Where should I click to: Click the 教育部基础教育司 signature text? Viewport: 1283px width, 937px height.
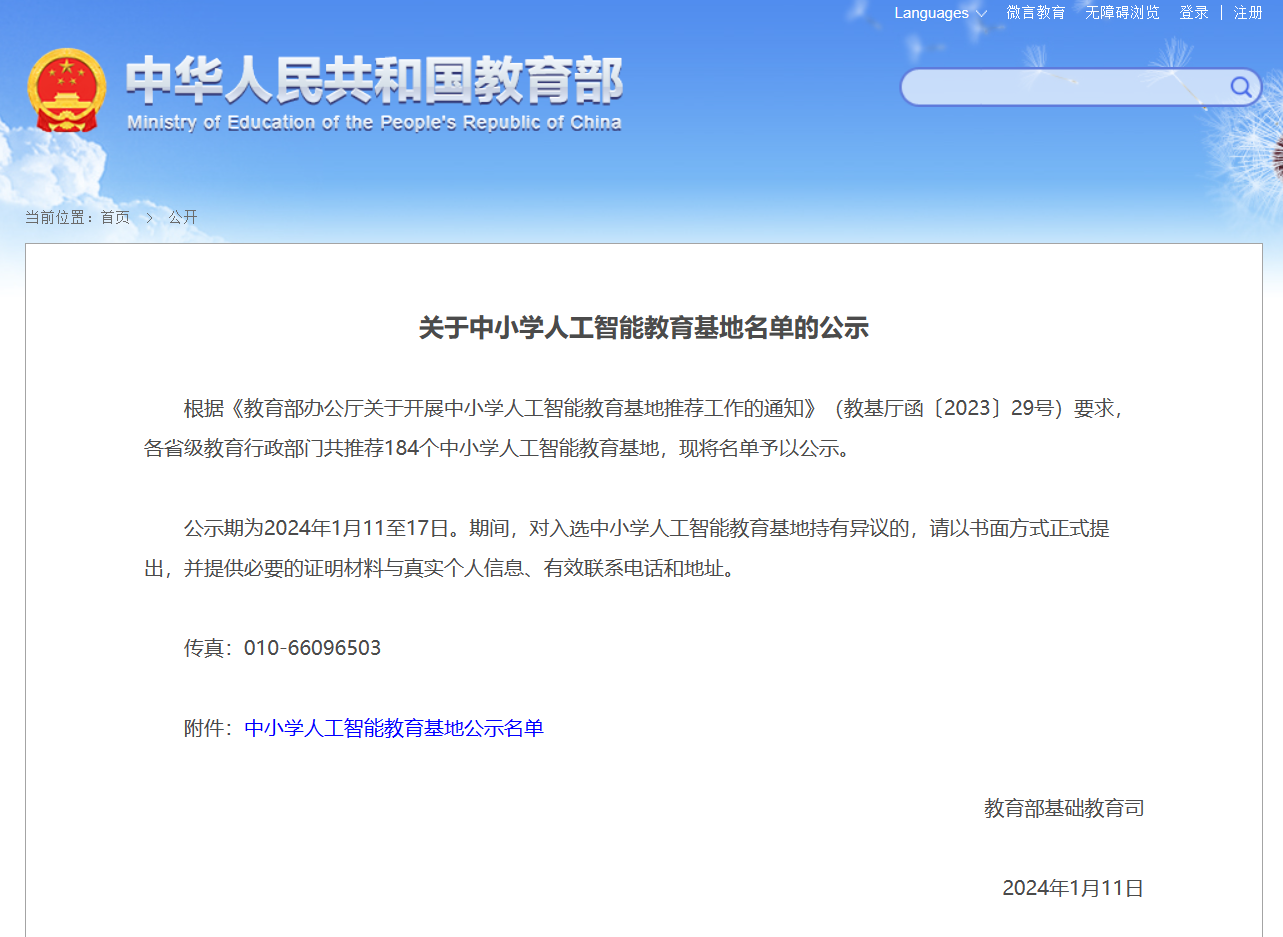1063,809
